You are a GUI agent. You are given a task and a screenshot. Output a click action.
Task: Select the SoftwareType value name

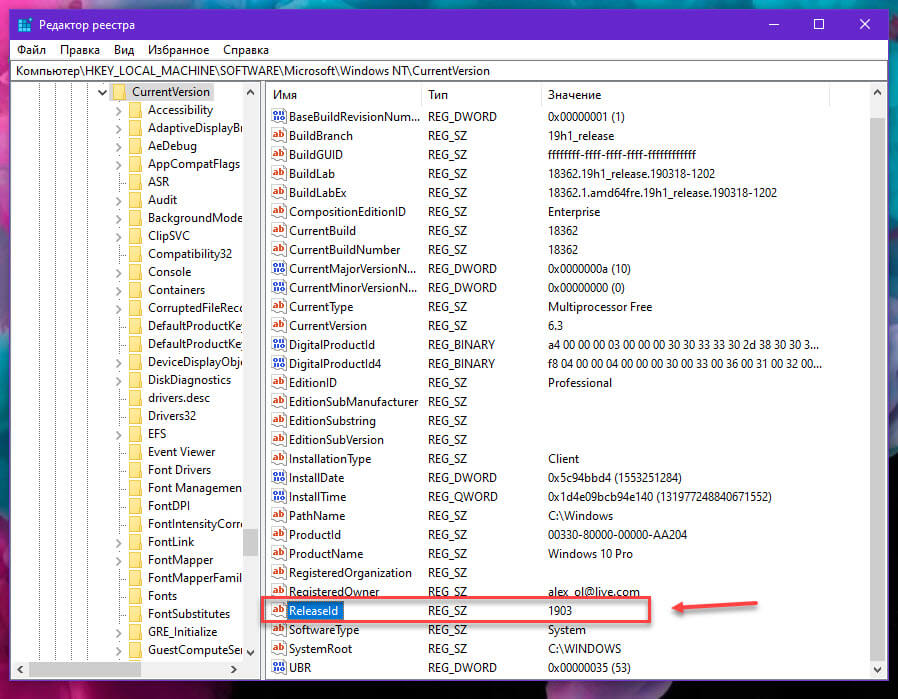coord(324,630)
